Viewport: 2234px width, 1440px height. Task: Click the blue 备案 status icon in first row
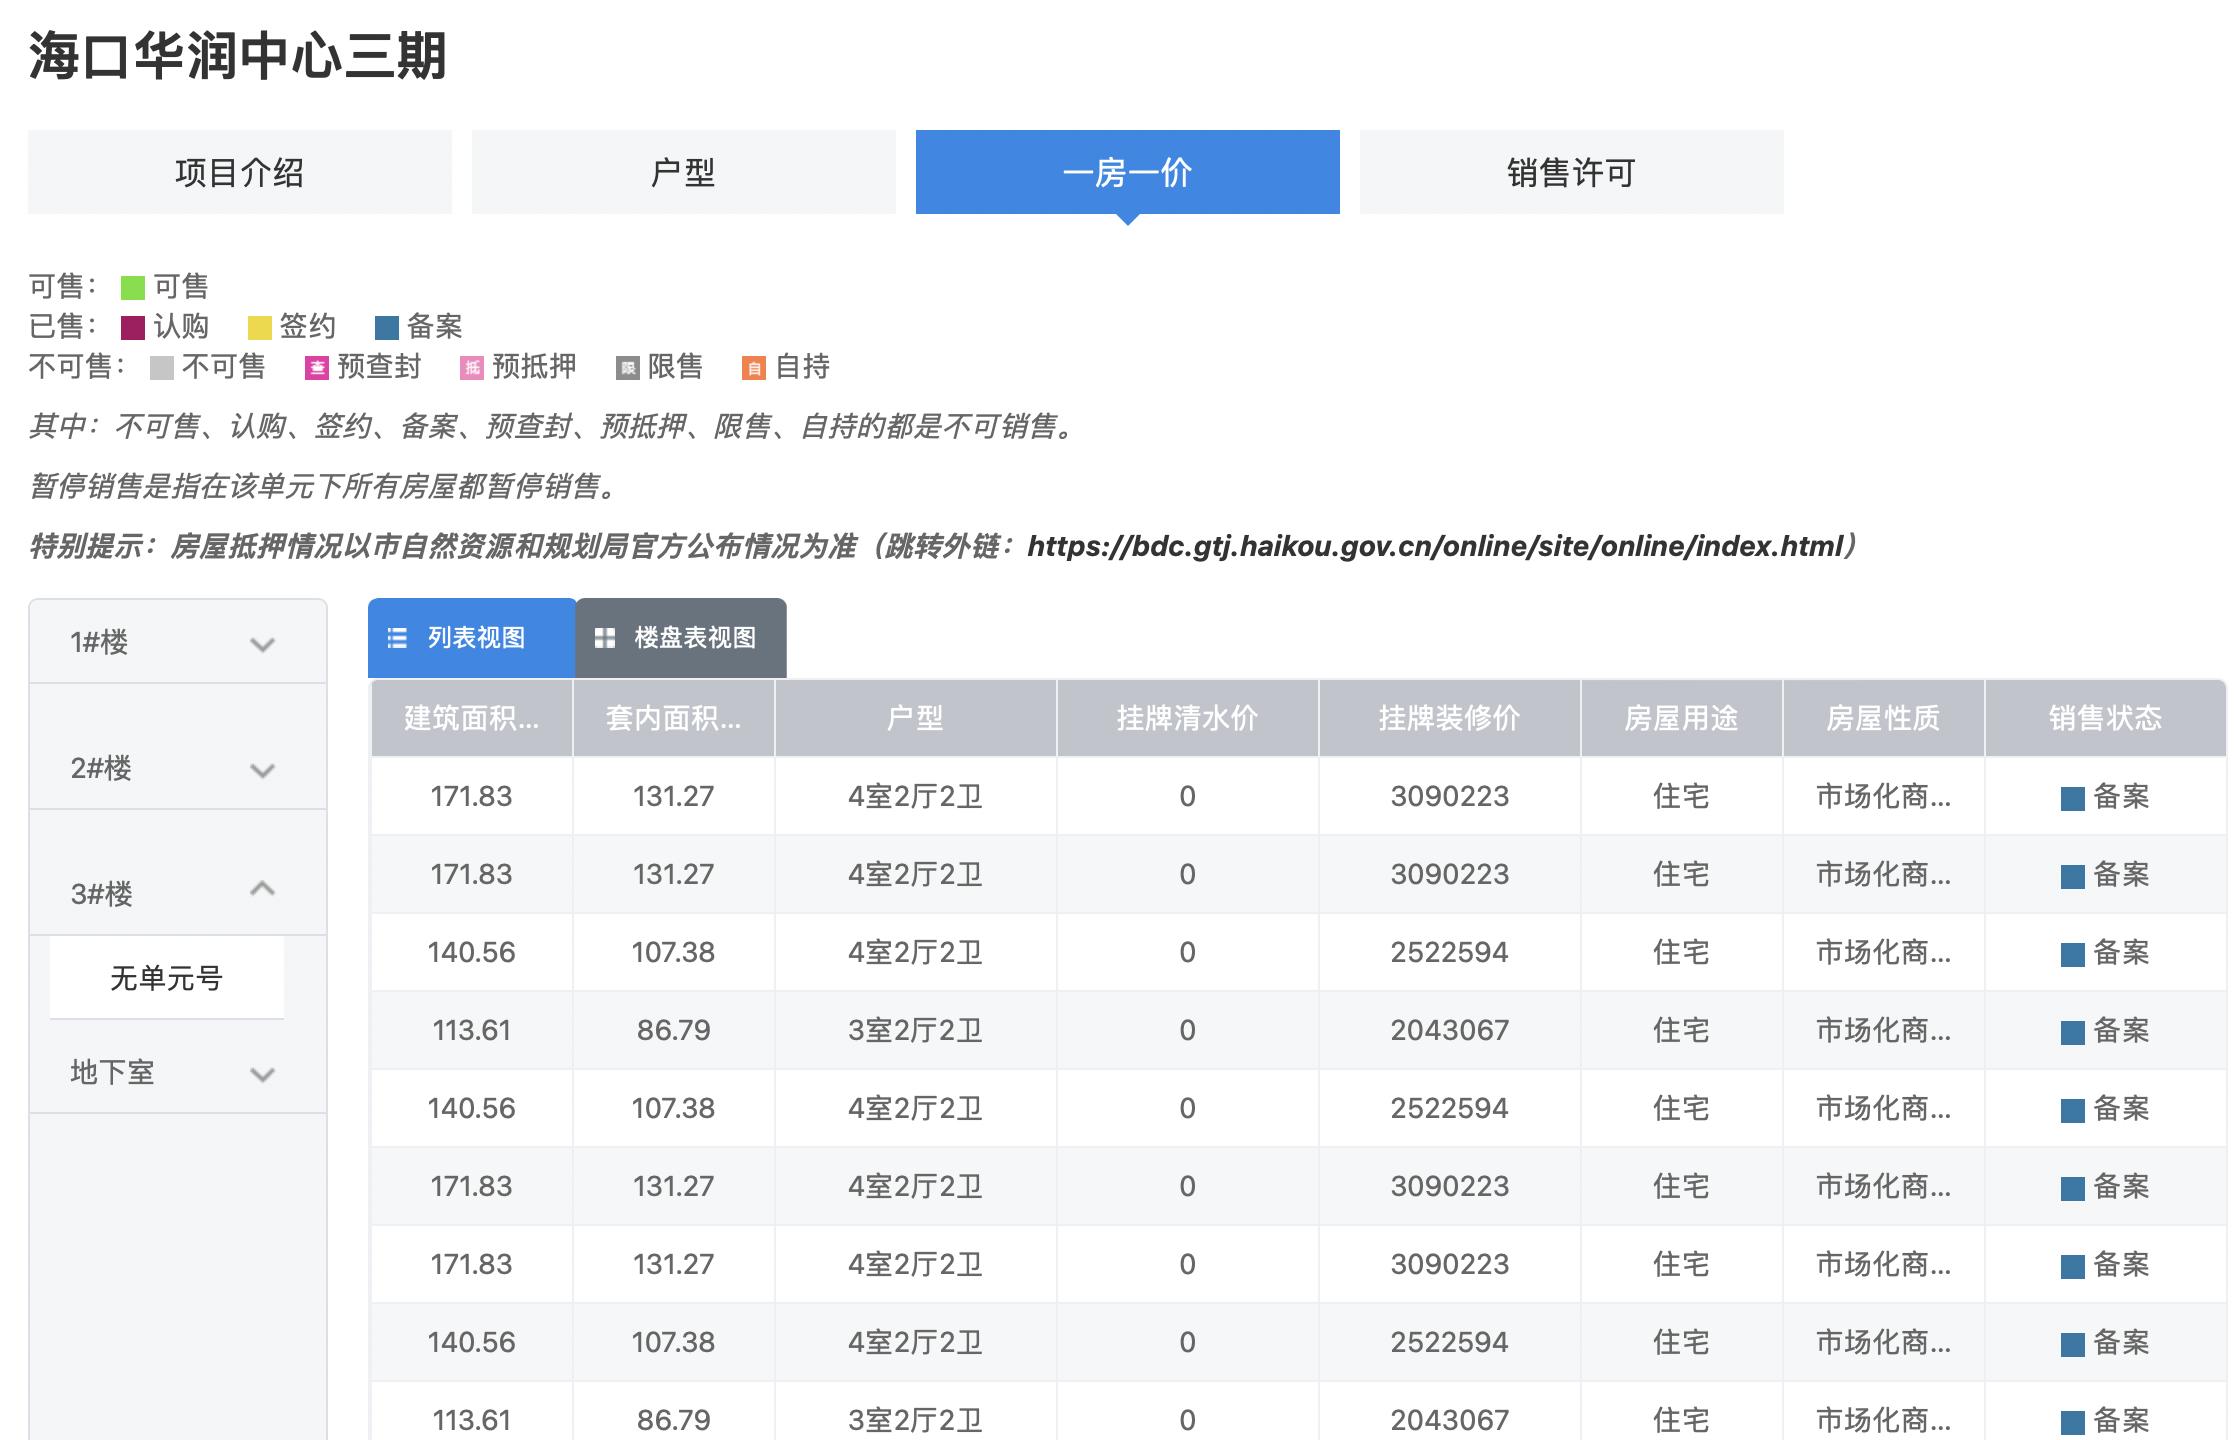pos(2075,796)
